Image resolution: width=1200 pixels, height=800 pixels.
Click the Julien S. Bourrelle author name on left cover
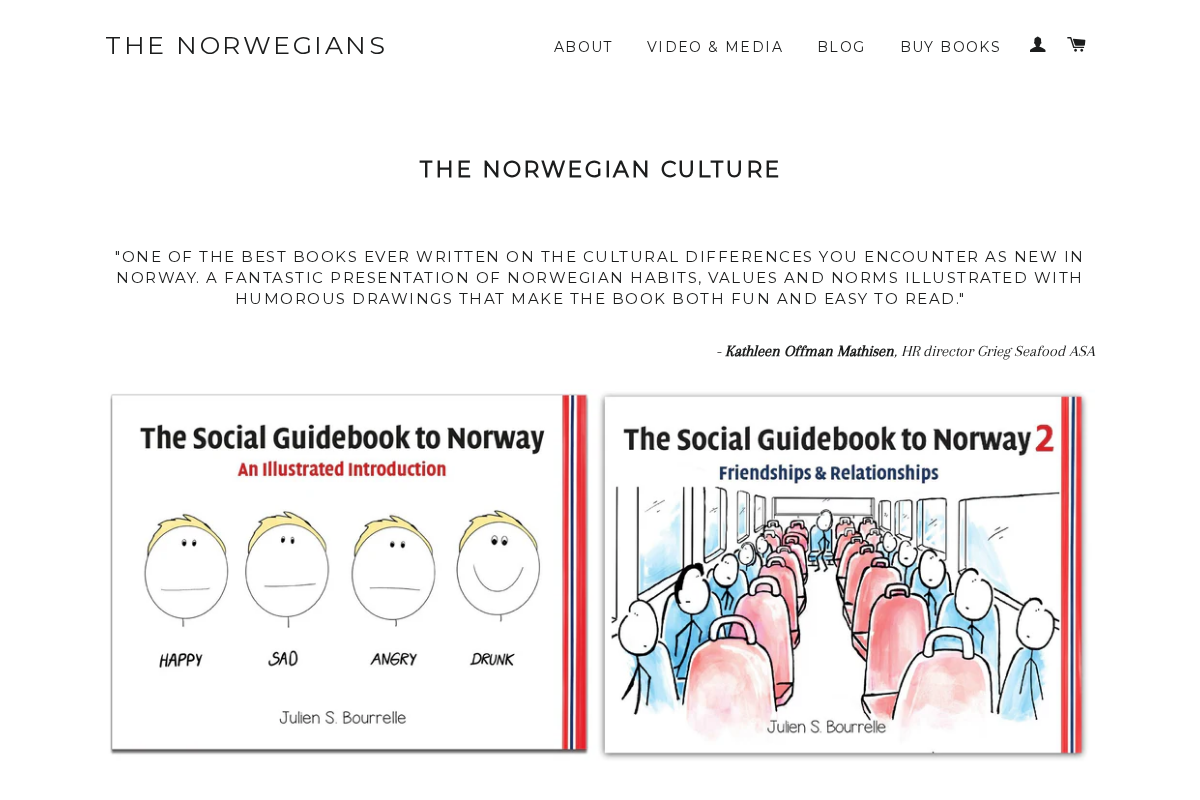342,717
